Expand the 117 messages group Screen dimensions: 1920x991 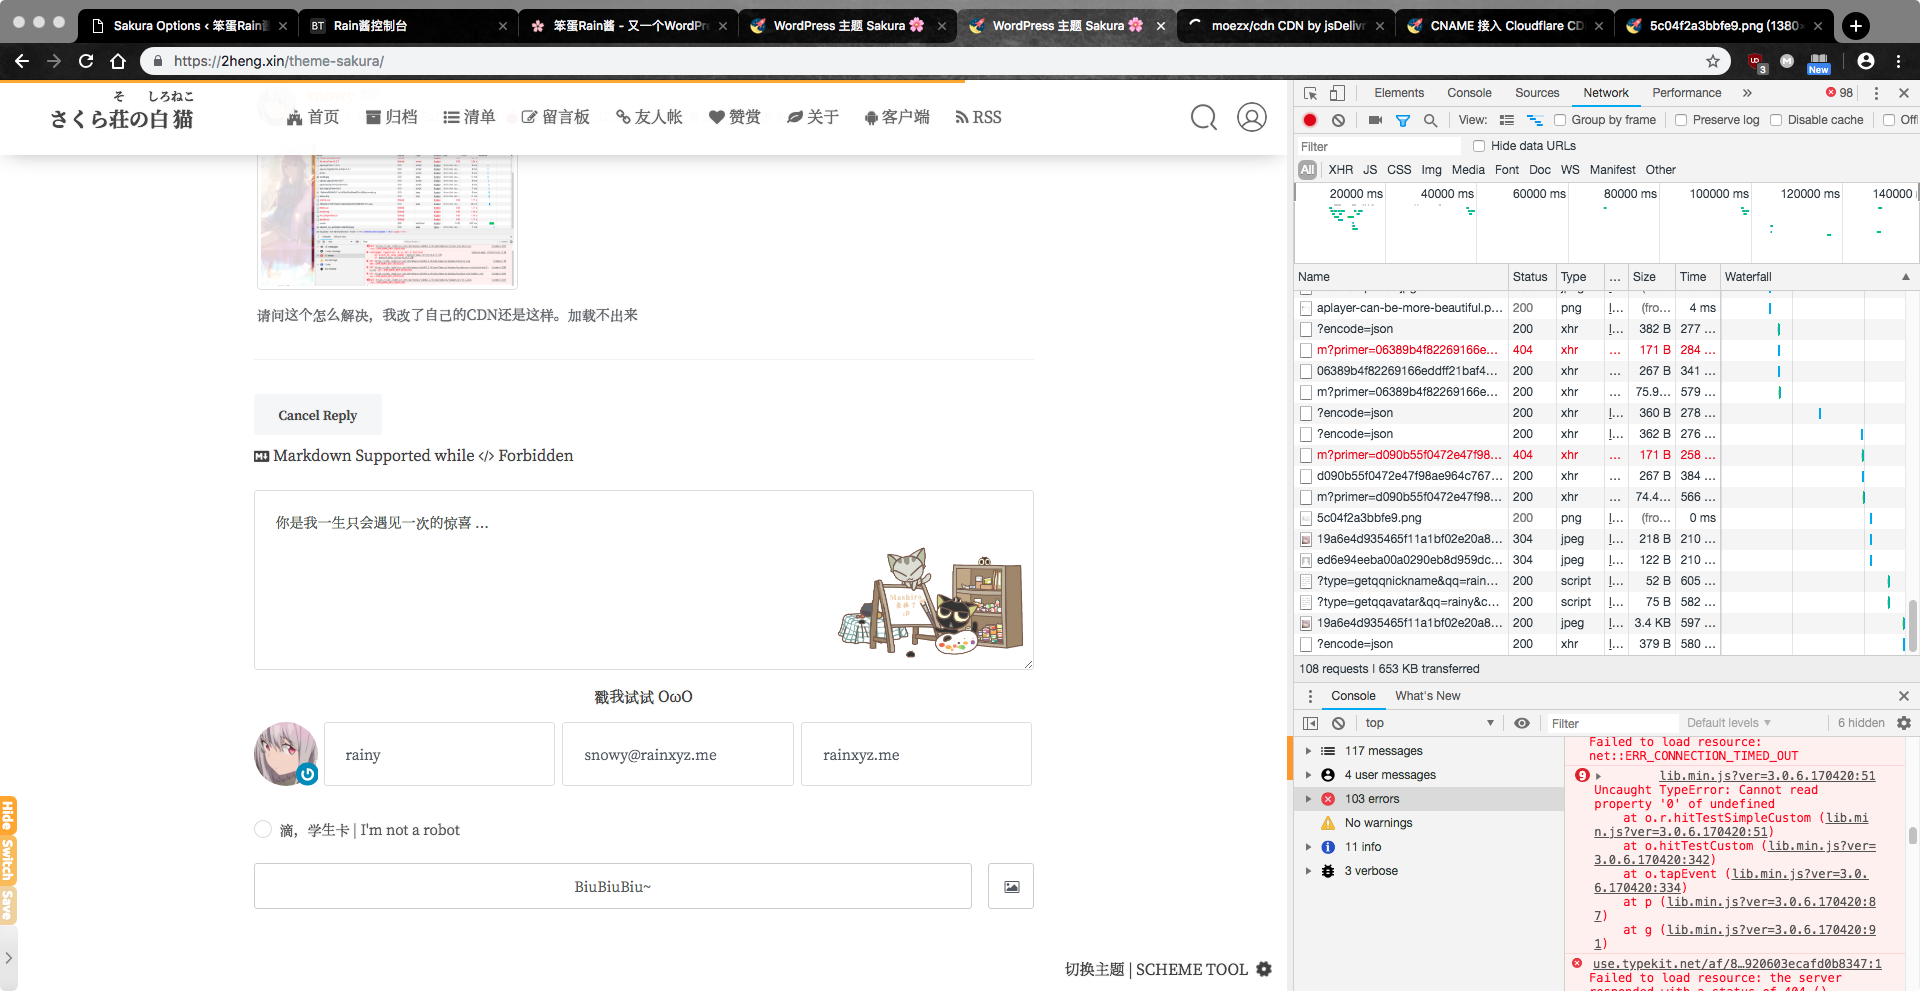click(x=1308, y=751)
